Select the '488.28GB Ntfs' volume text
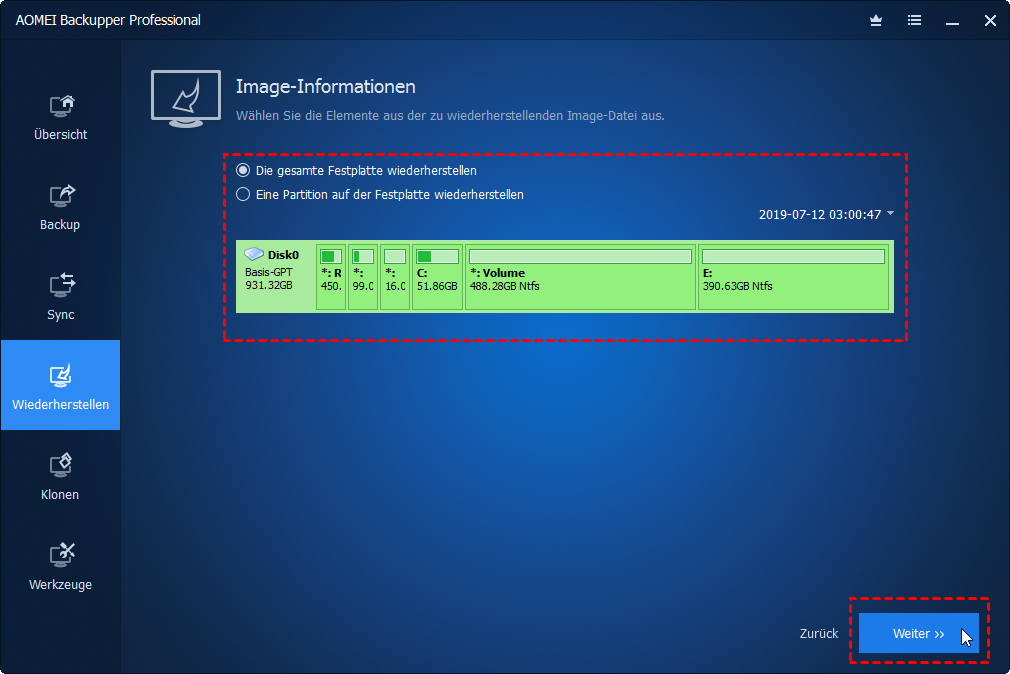Screen dimensions: 1010x674 click(x=504, y=286)
